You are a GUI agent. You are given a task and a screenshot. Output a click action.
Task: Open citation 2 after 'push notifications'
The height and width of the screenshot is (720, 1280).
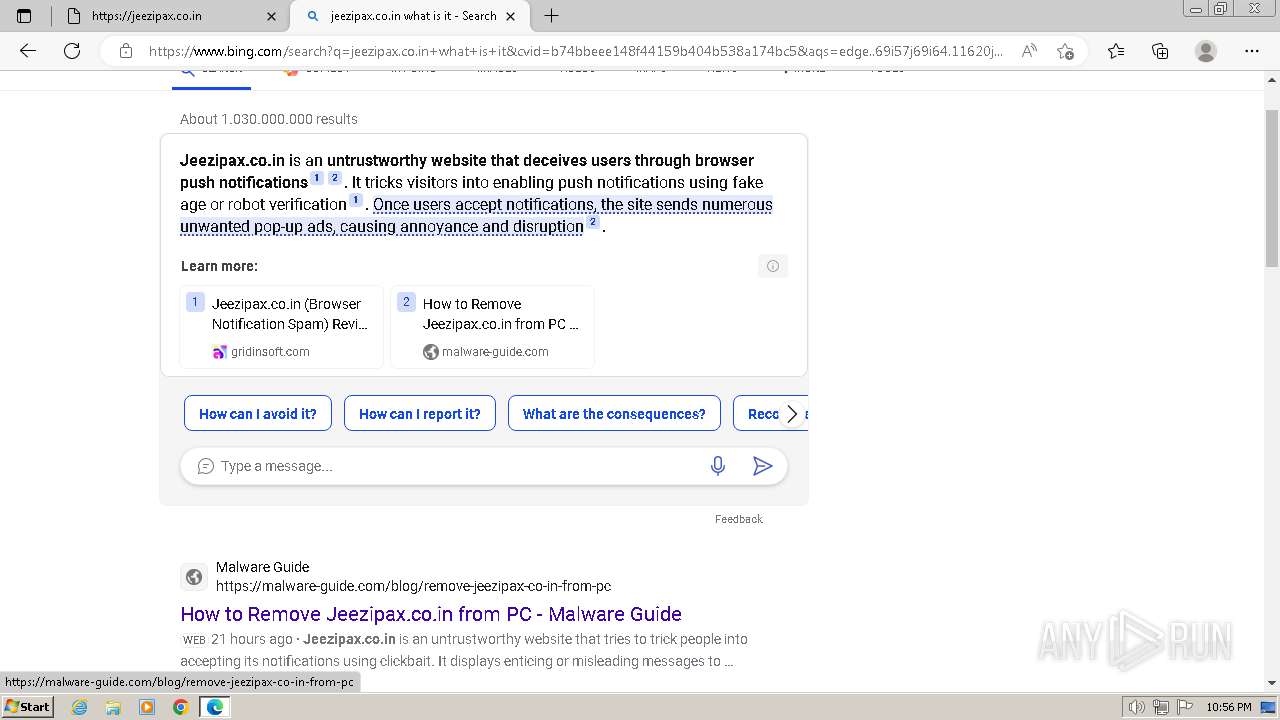point(335,178)
